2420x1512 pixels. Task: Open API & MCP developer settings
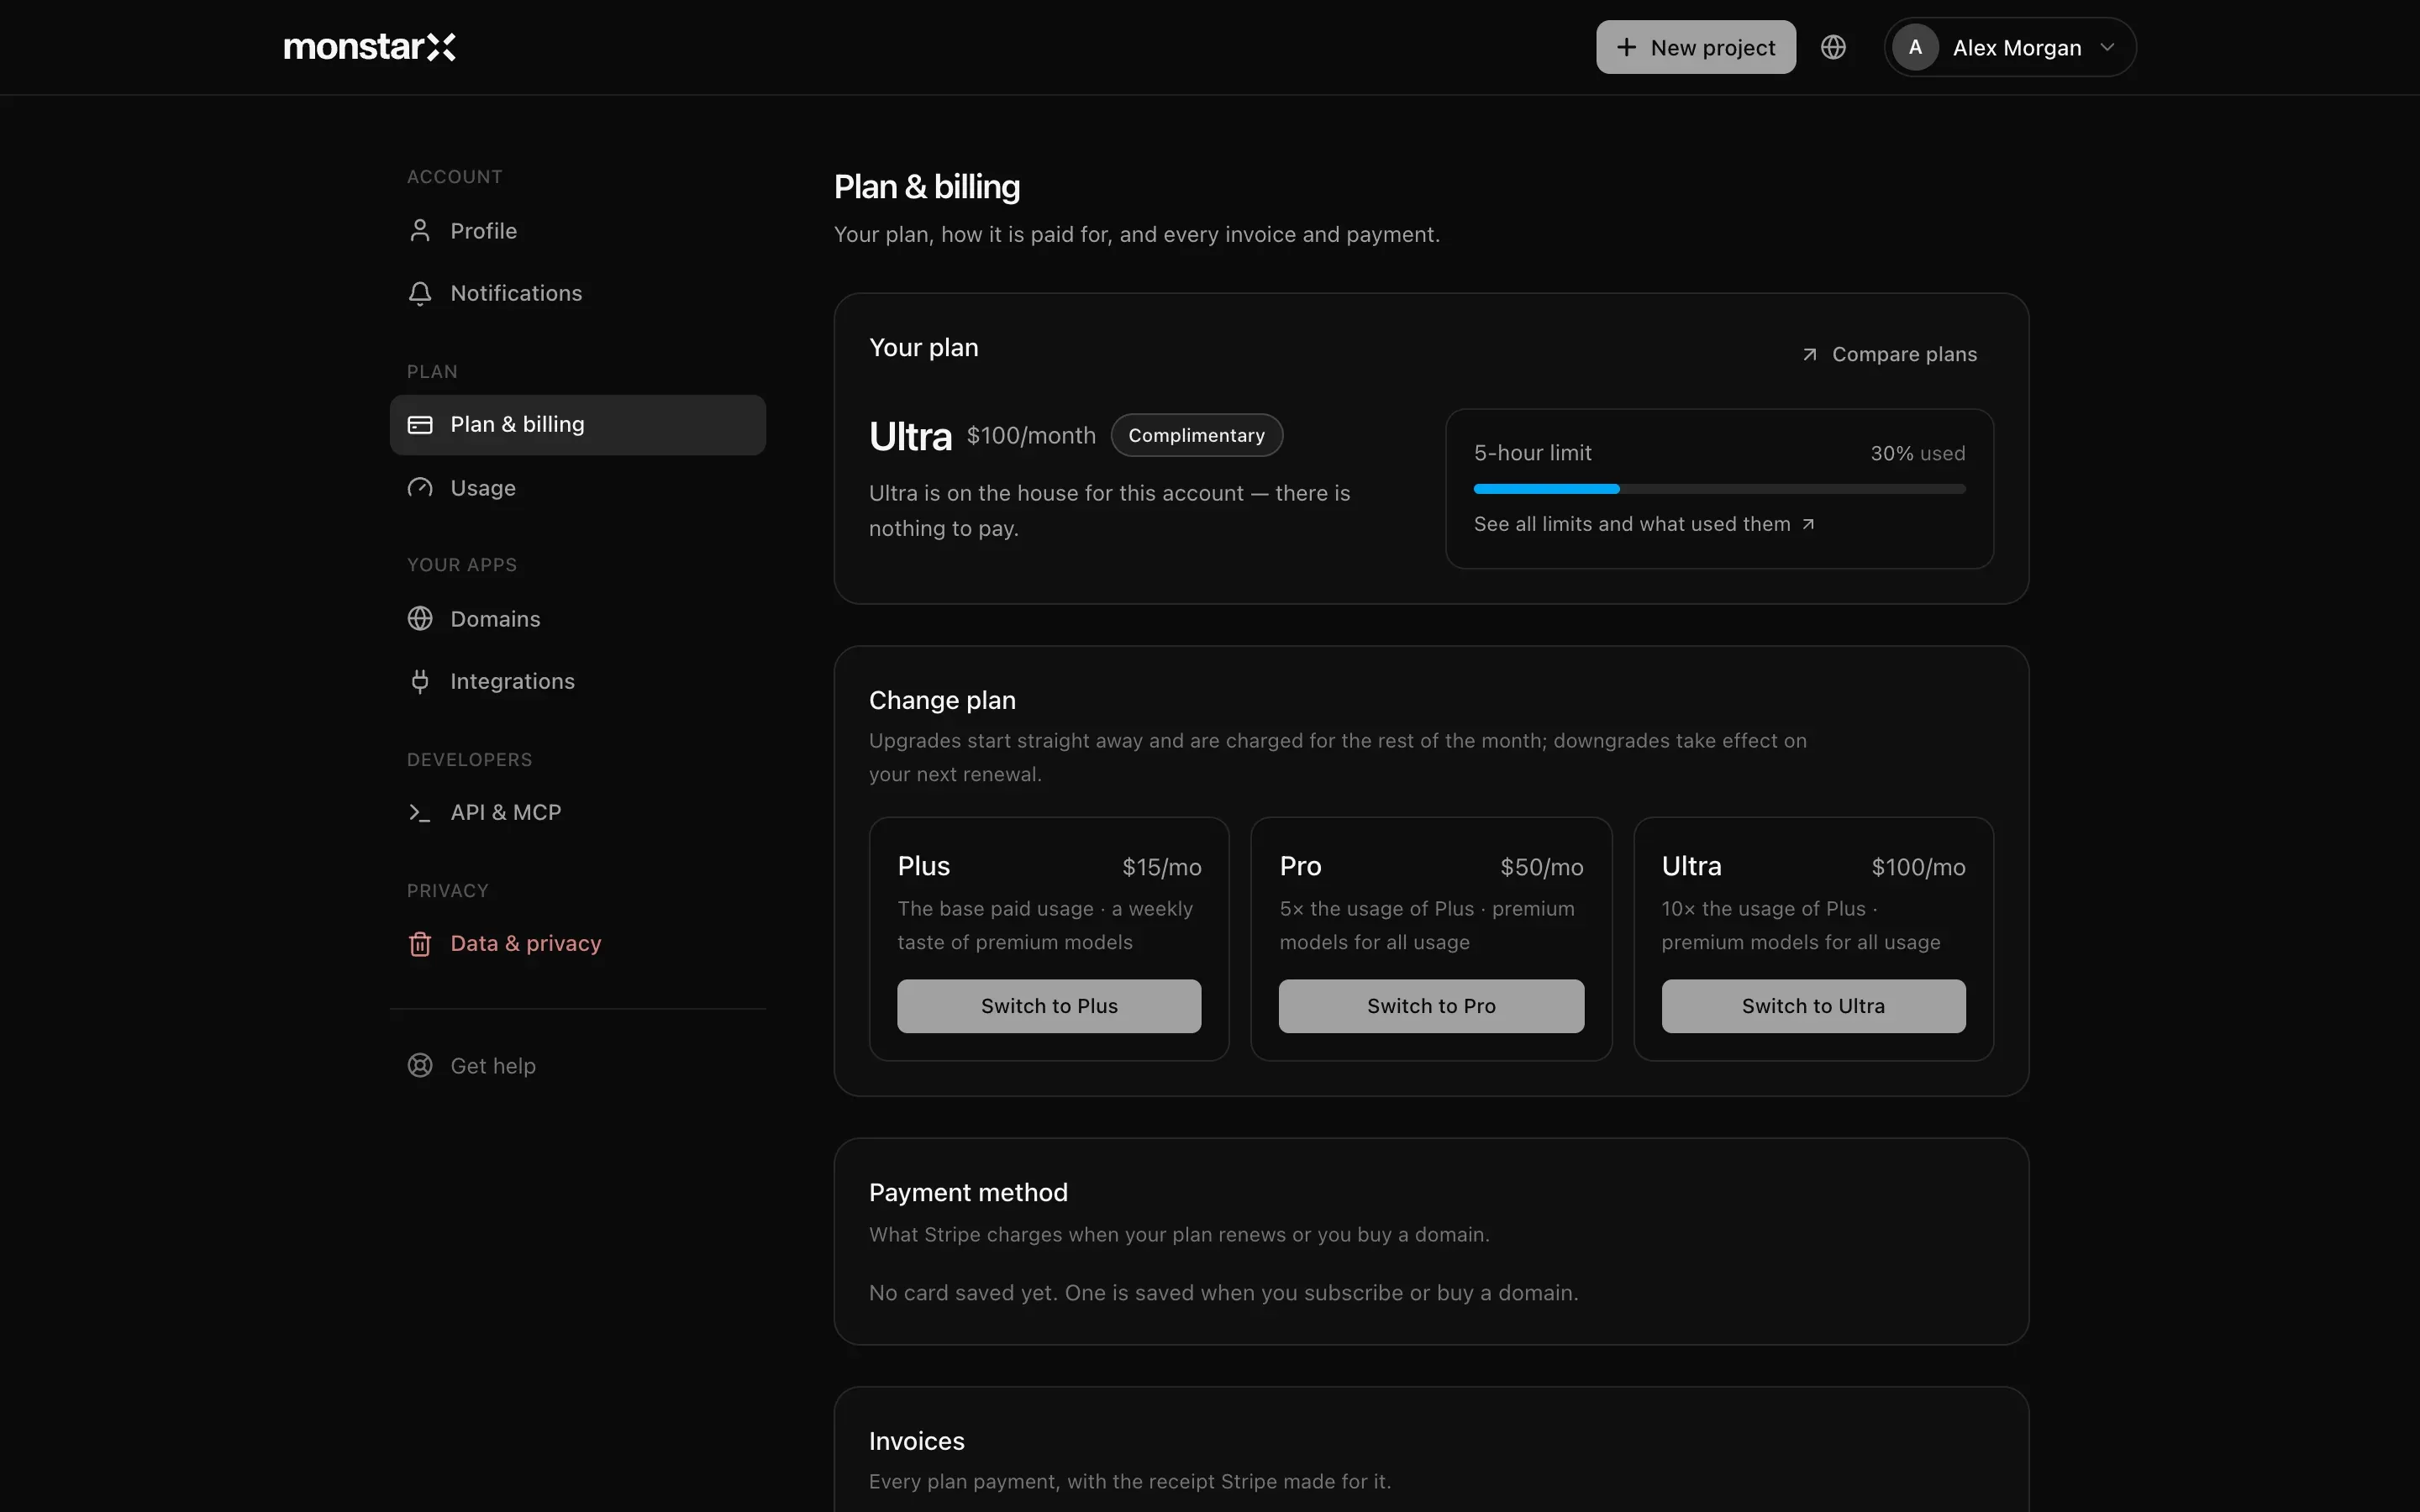point(578,813)
